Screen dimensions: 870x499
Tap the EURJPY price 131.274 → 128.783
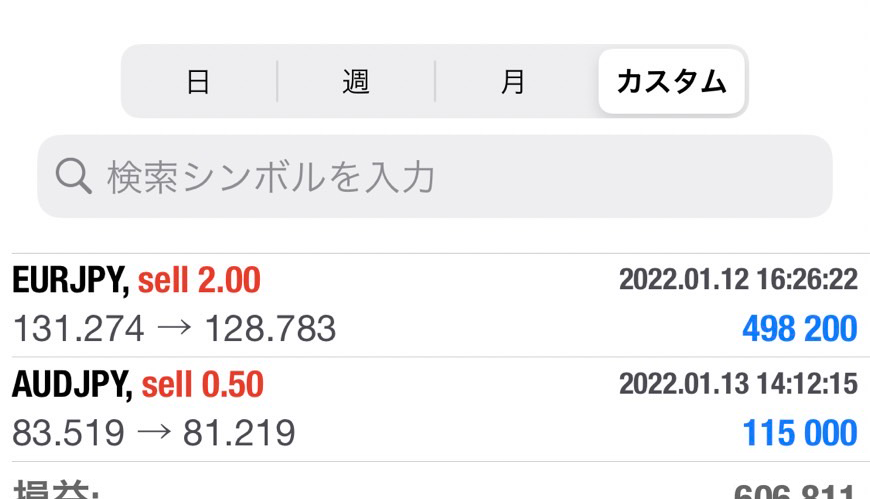point(174,328)
